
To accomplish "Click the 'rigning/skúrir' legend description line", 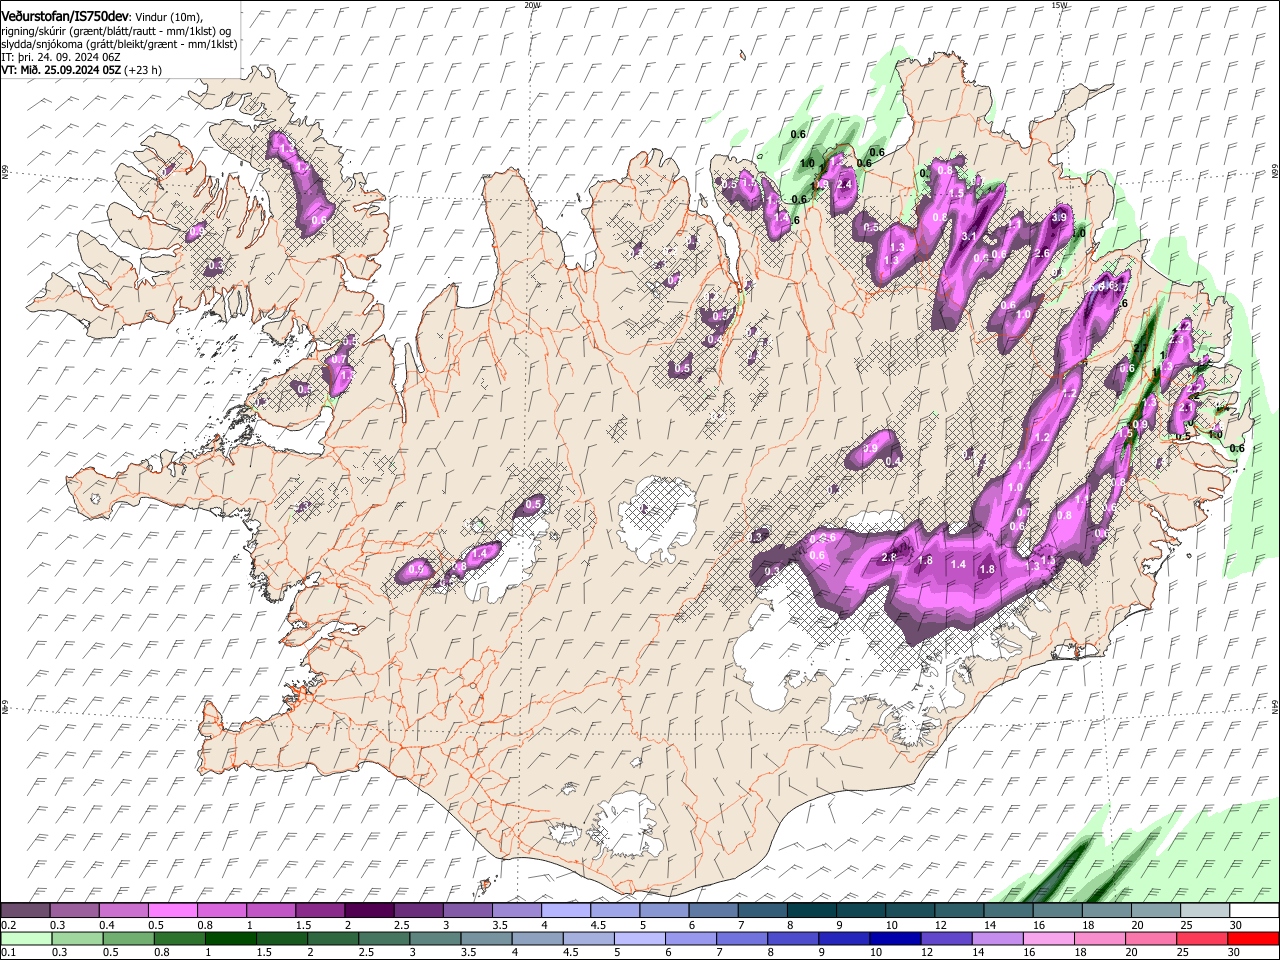I will tap(116, 31).
